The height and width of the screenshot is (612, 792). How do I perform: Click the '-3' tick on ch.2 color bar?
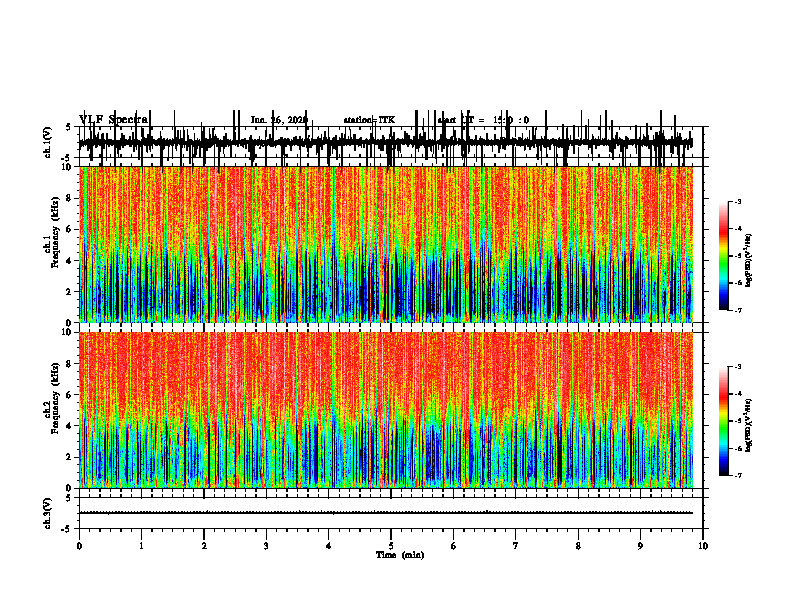(737, 367)
